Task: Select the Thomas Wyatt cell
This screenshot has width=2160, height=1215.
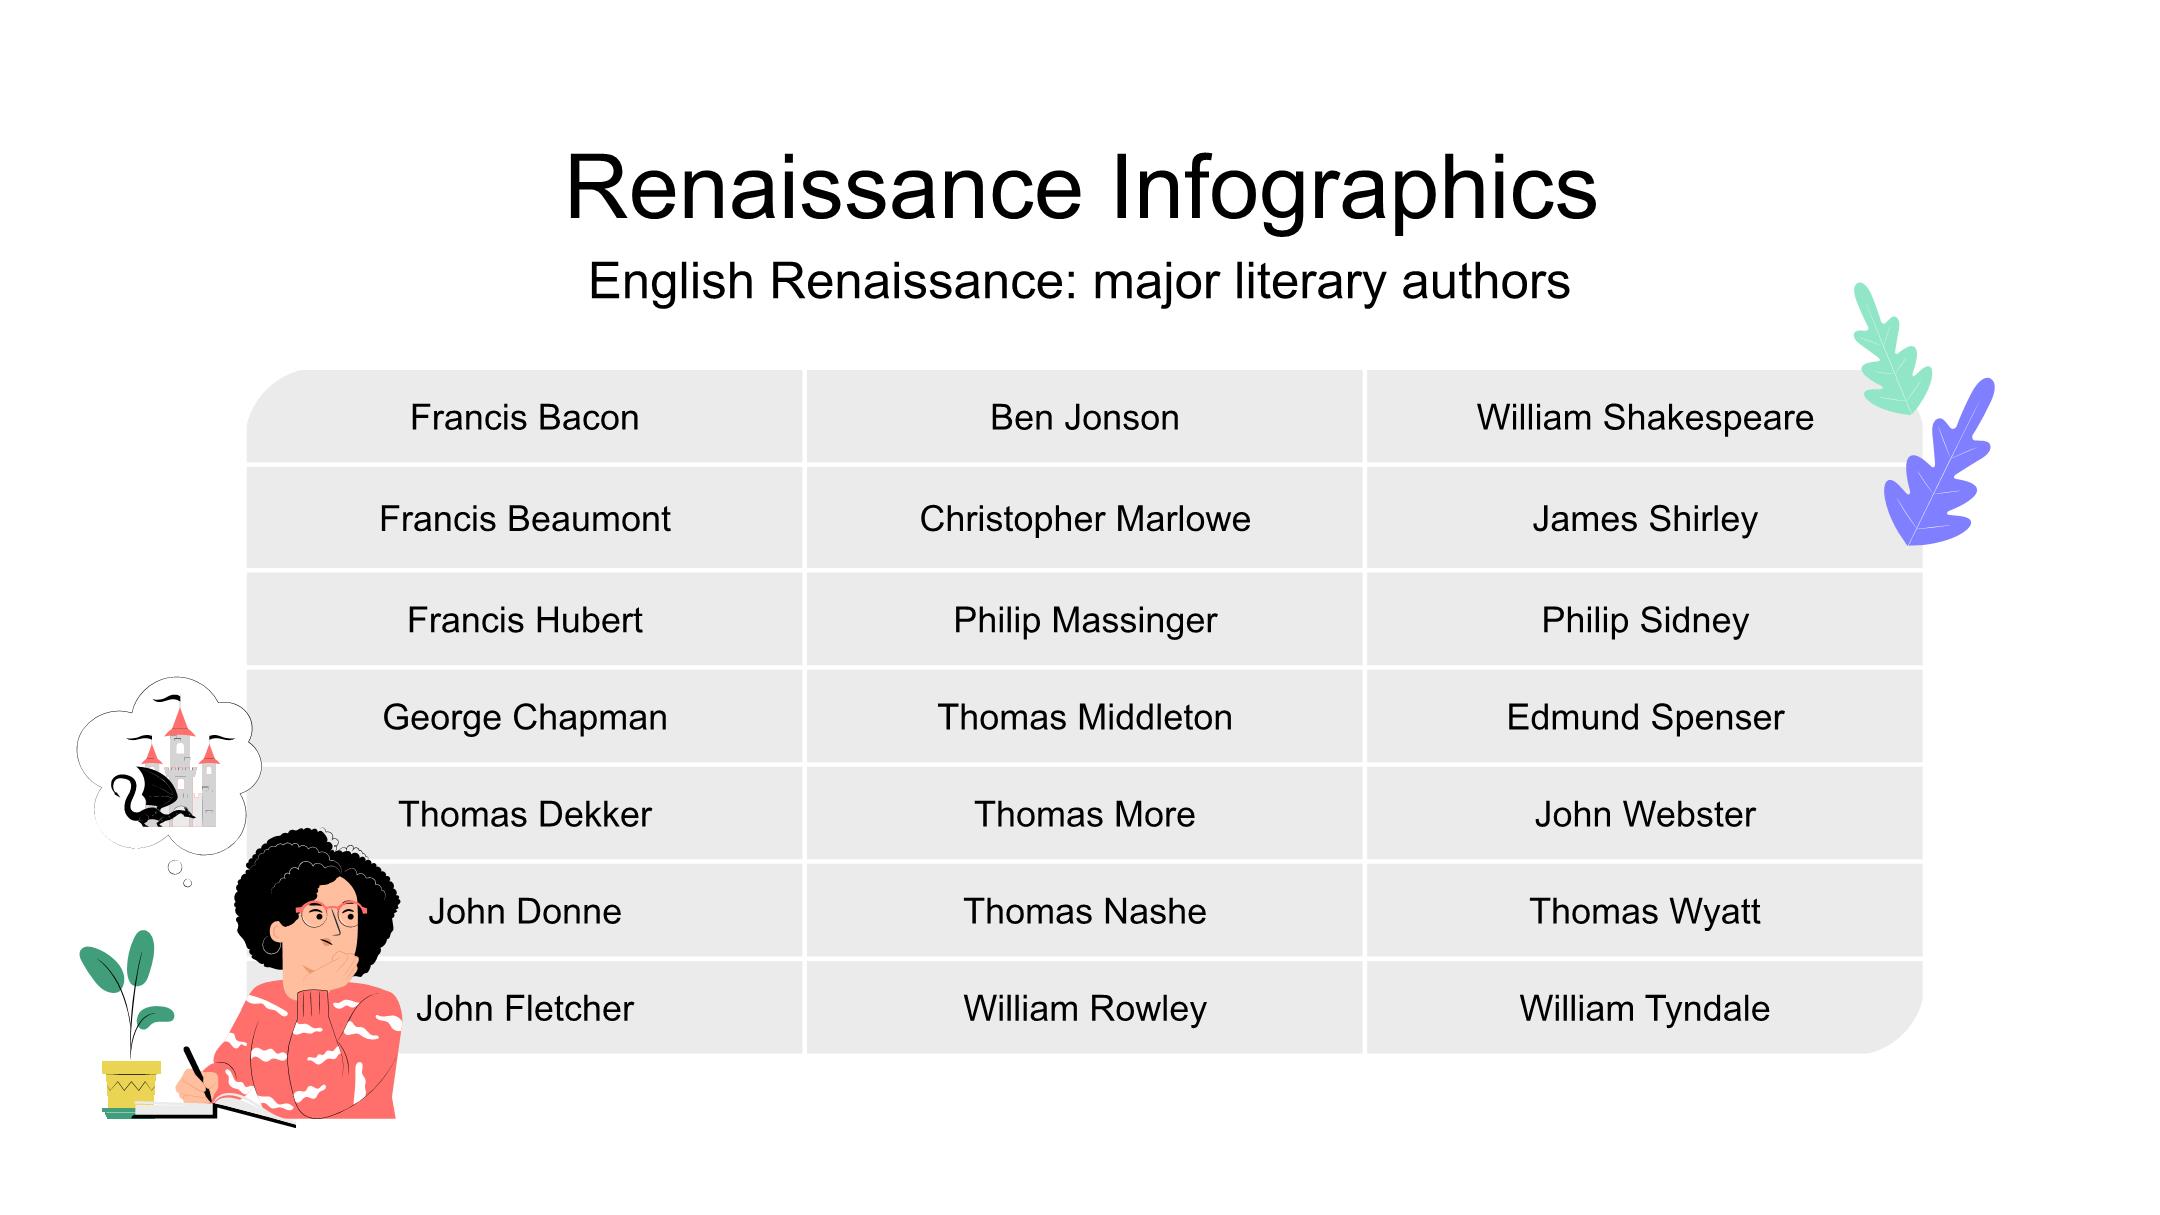Action: pyautogui.click(x=1644, y=911)
